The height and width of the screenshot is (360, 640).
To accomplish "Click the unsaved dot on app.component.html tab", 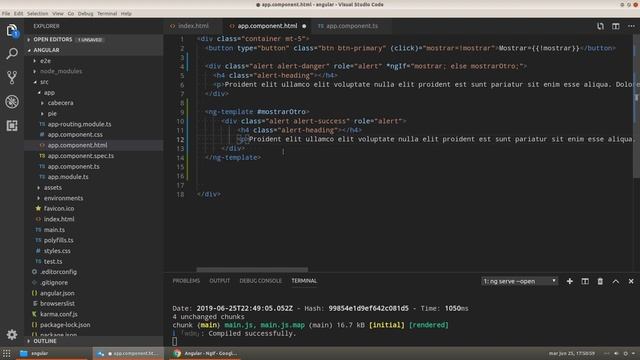I will tap(304, 26).
